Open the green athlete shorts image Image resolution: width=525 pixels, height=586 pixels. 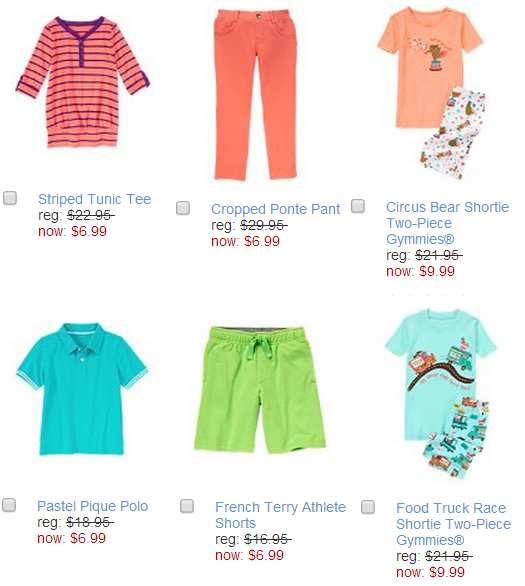pos(260,390)
